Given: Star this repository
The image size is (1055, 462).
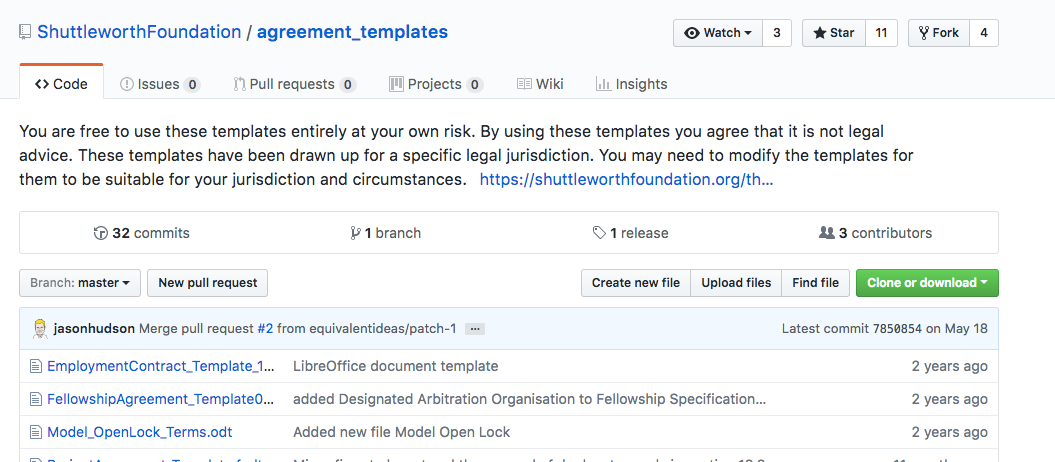Looking at the screenshot, I should [834, 33].
